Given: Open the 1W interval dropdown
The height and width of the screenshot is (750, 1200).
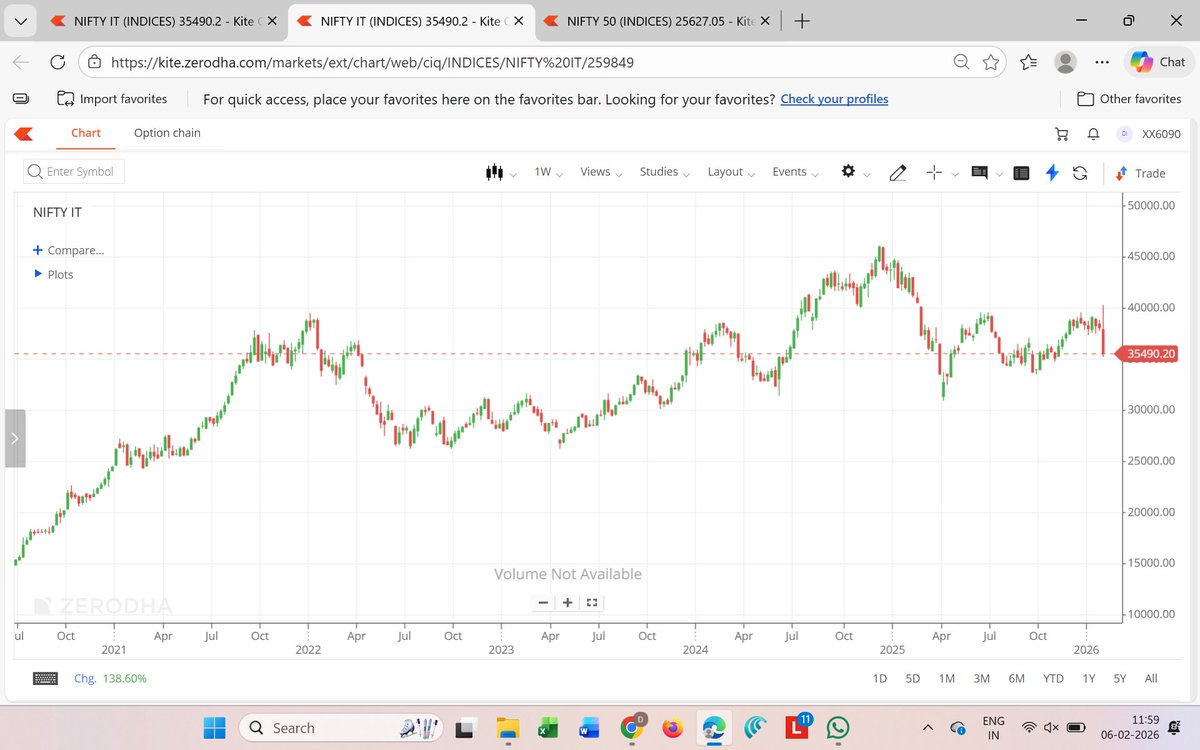Looking at the screenshot, I should click(549, 172).
